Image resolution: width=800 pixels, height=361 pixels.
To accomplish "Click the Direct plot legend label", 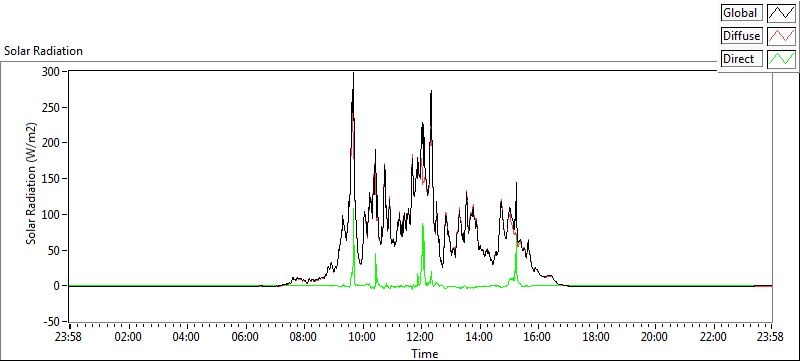I will click(742, 59).
